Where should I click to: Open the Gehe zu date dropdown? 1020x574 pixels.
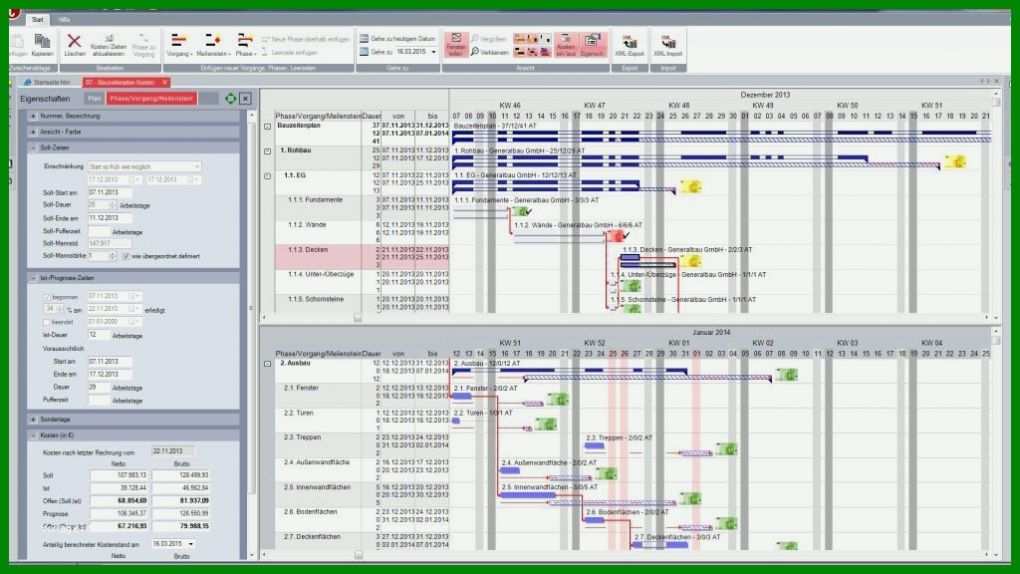point(434,51)
